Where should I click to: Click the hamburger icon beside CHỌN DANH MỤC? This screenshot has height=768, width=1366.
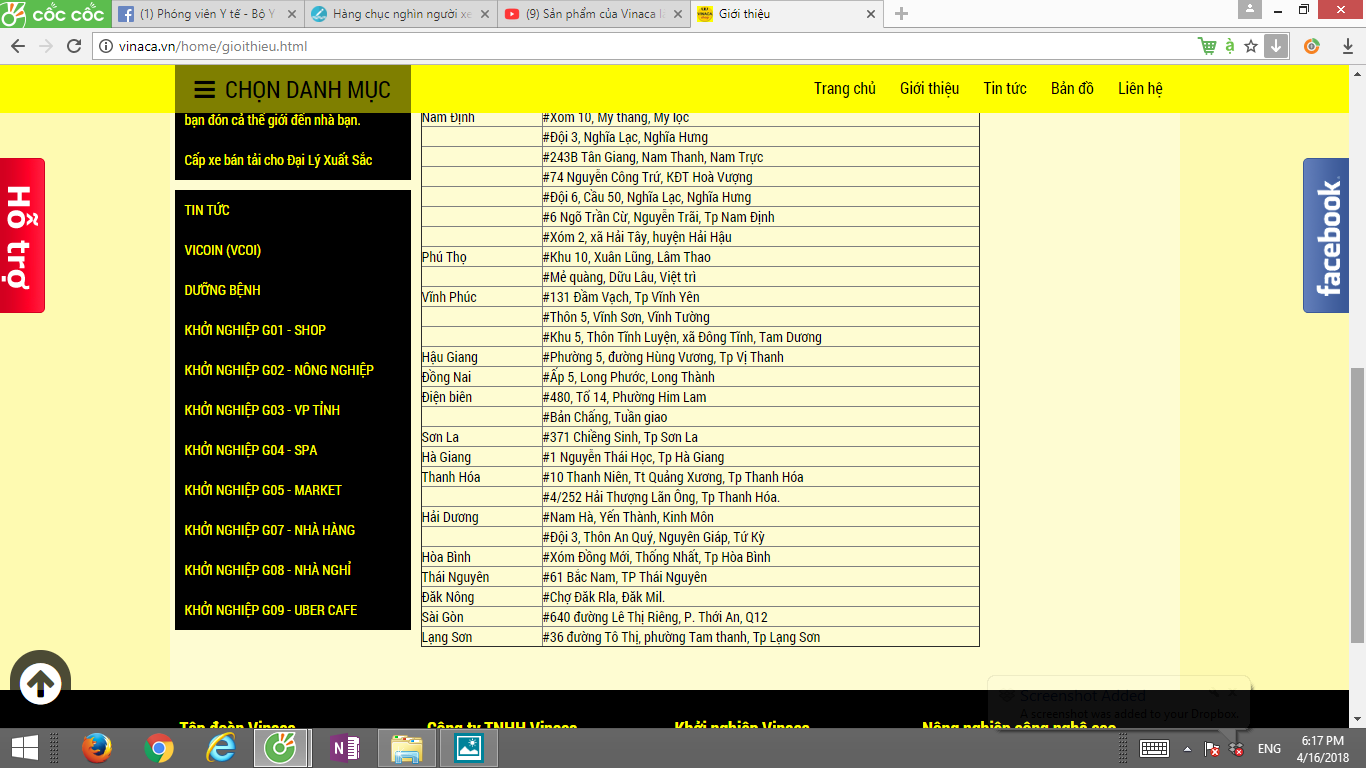(x=204, y=90)
